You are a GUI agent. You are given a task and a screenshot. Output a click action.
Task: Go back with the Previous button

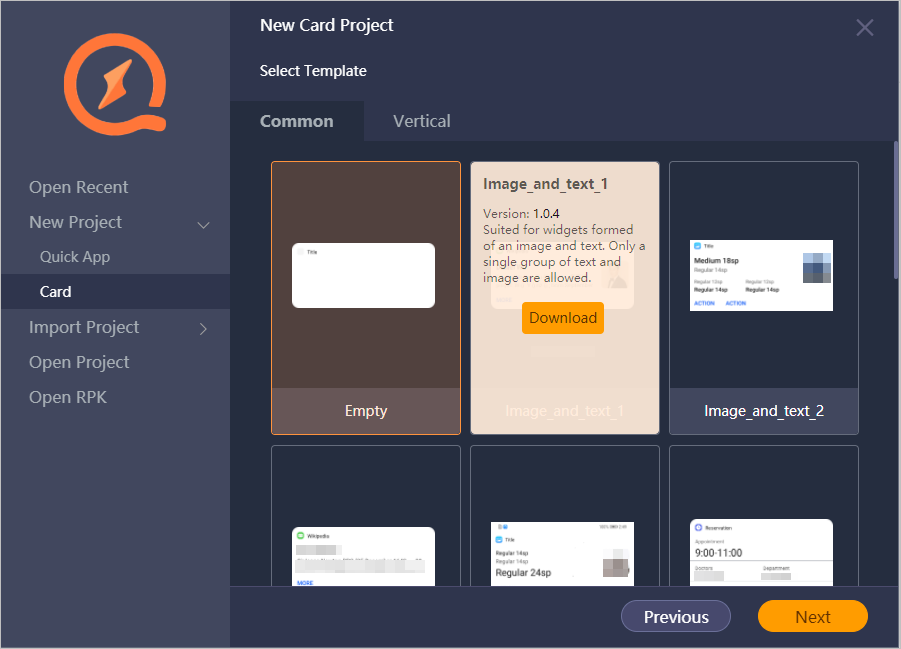(x=676, y=616)
